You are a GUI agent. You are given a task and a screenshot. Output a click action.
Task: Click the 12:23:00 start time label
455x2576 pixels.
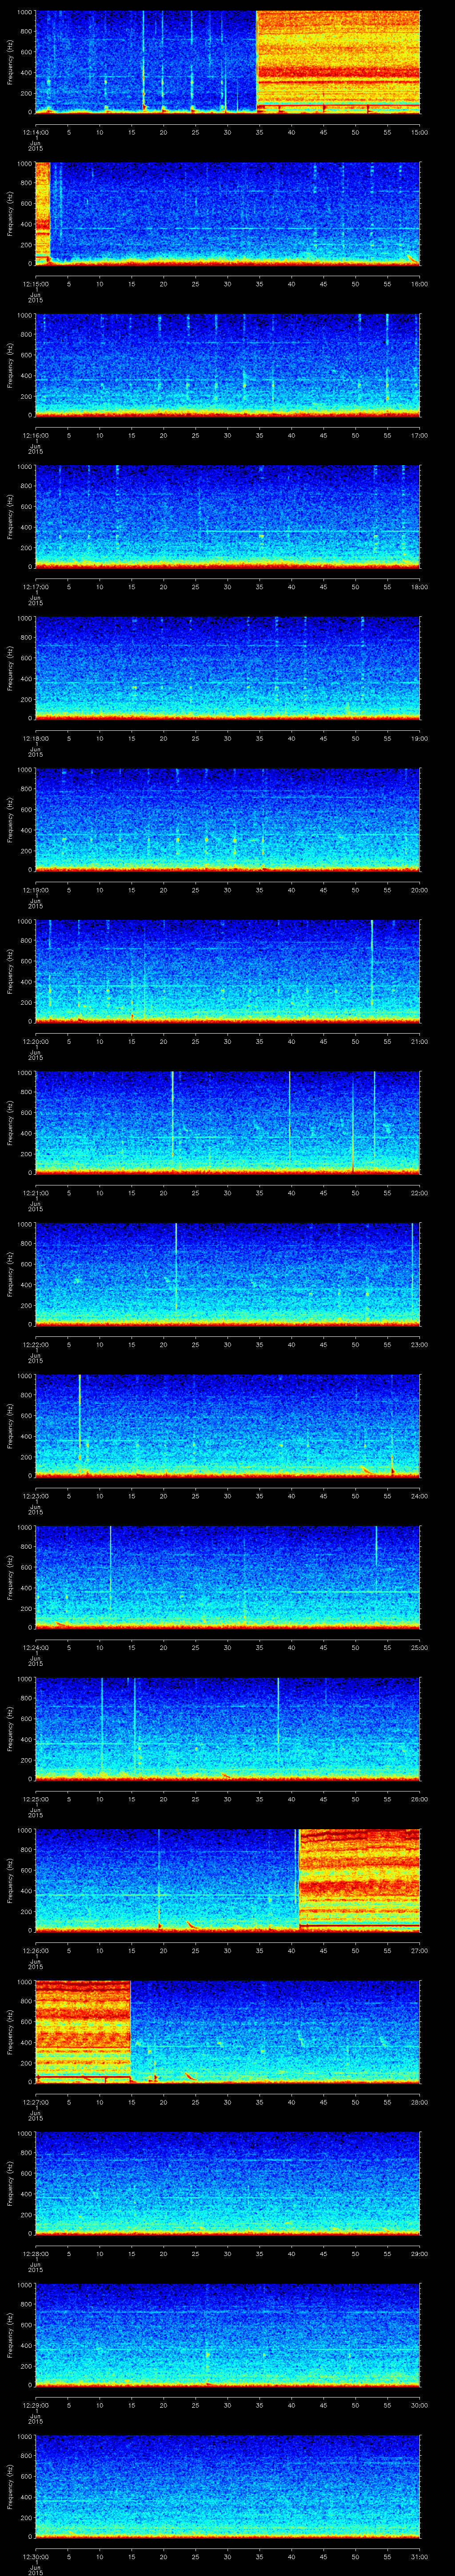(x=36, y=1496)
